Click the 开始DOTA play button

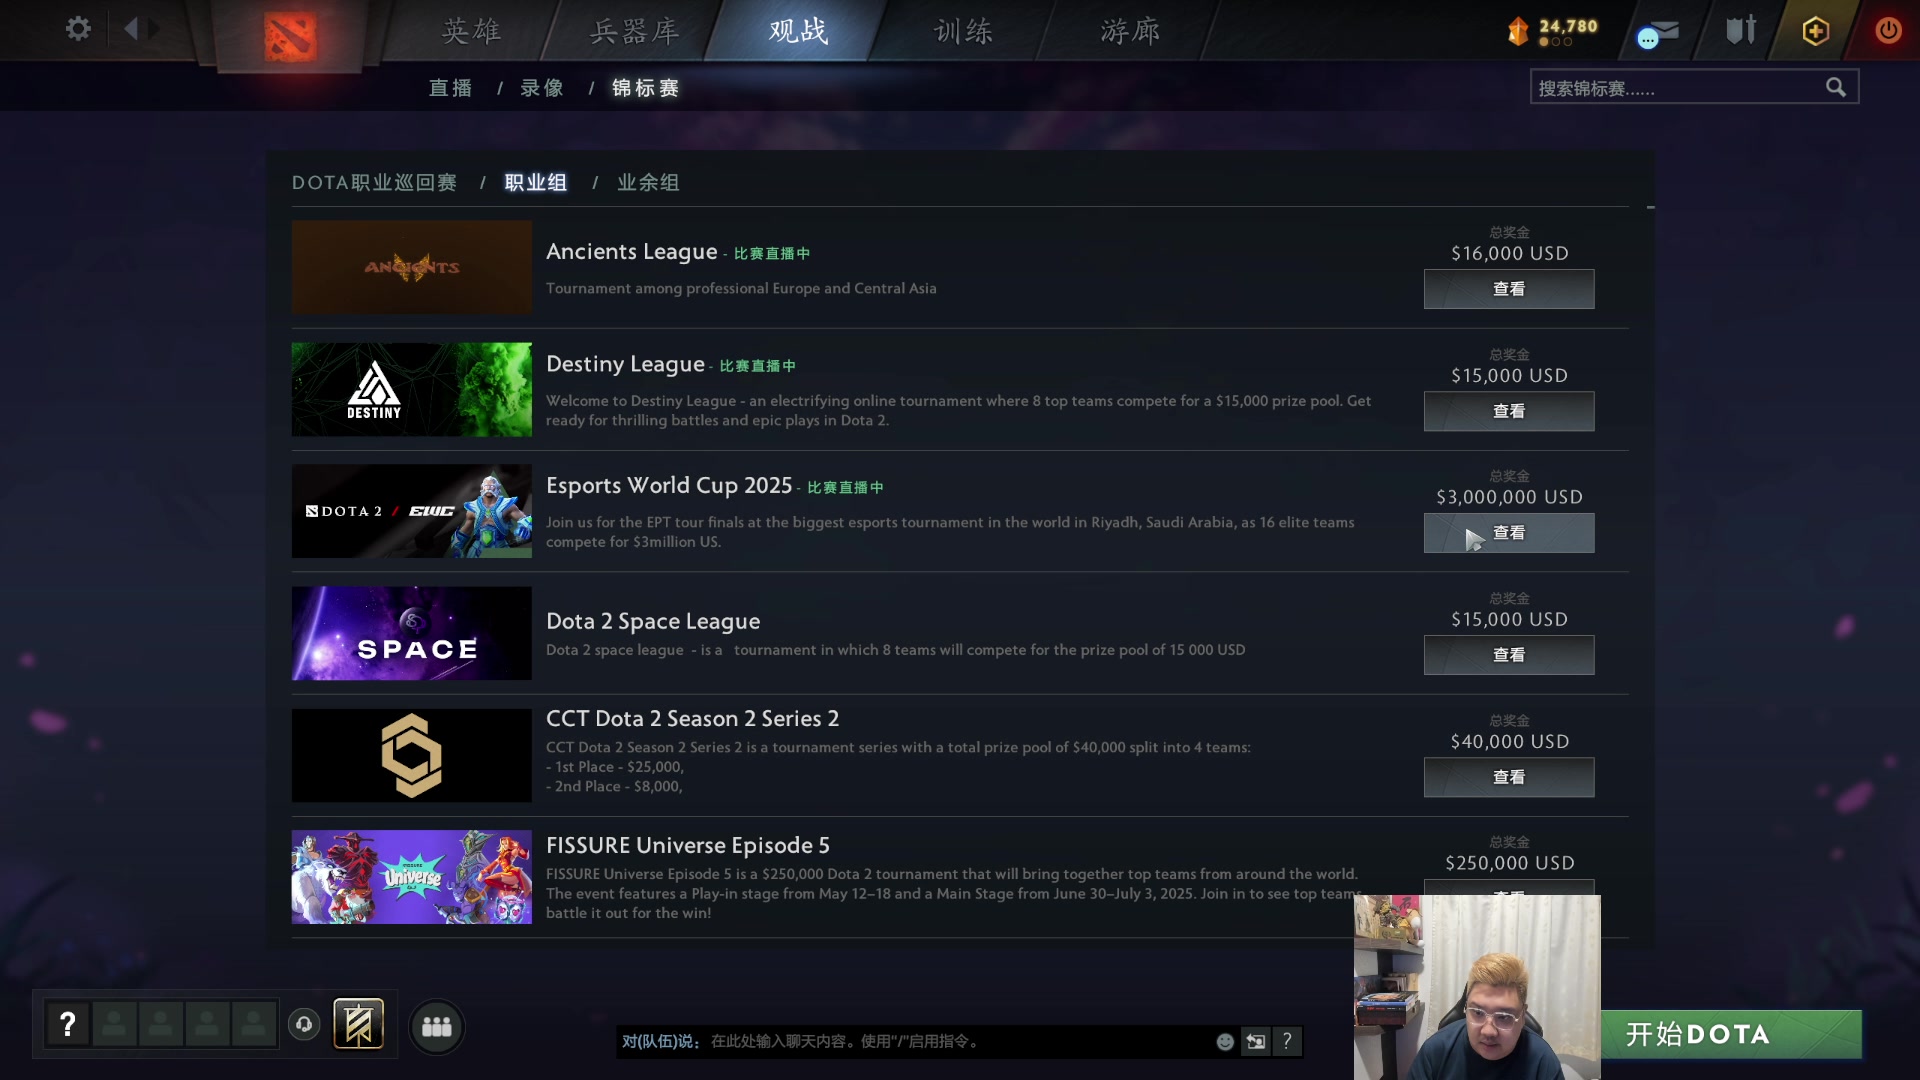[x=1731, y=1034]
